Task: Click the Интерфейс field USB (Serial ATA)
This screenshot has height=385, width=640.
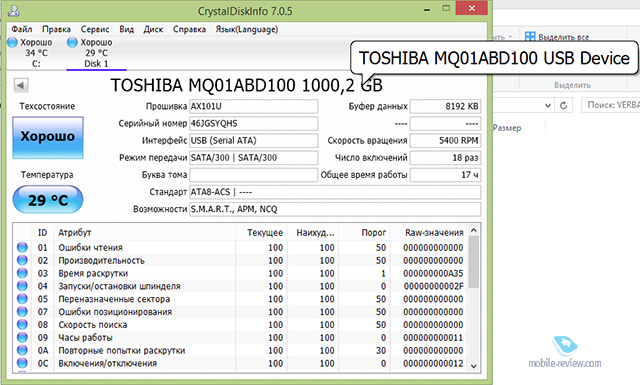Action: point(253,141)
